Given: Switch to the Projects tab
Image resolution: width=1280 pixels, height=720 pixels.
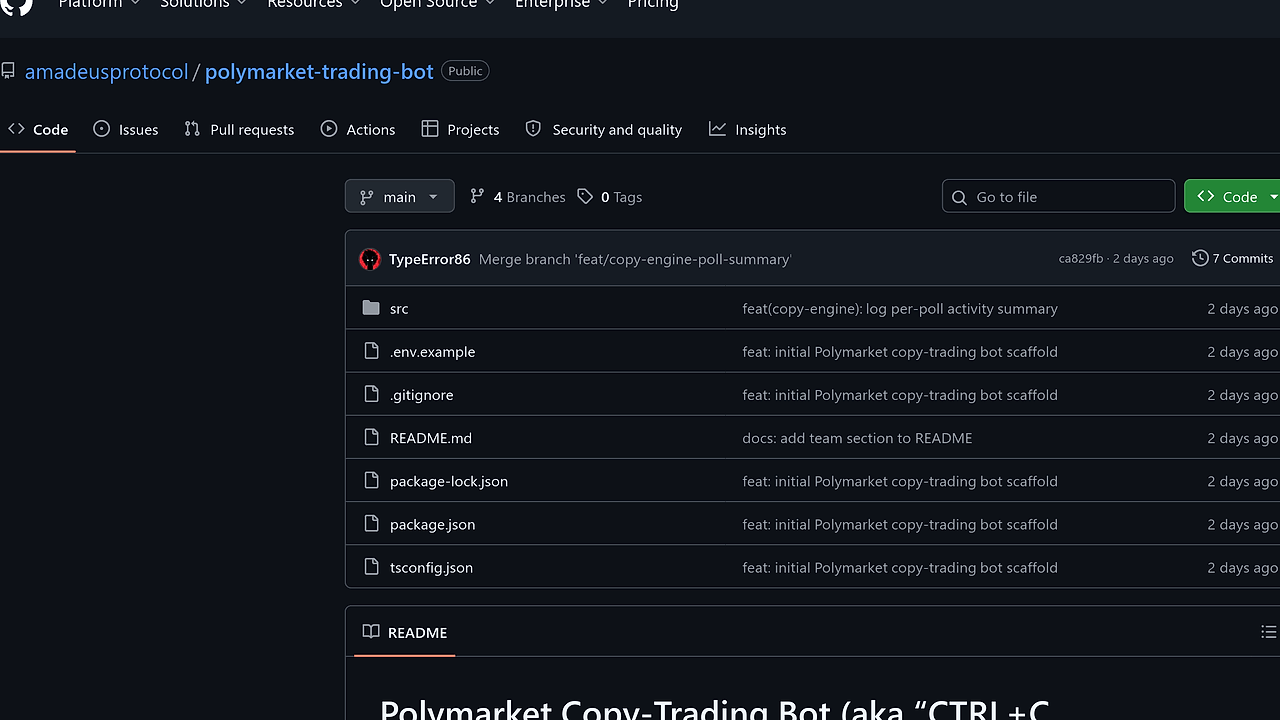Looking at the screenshot, I should (460, 129).
